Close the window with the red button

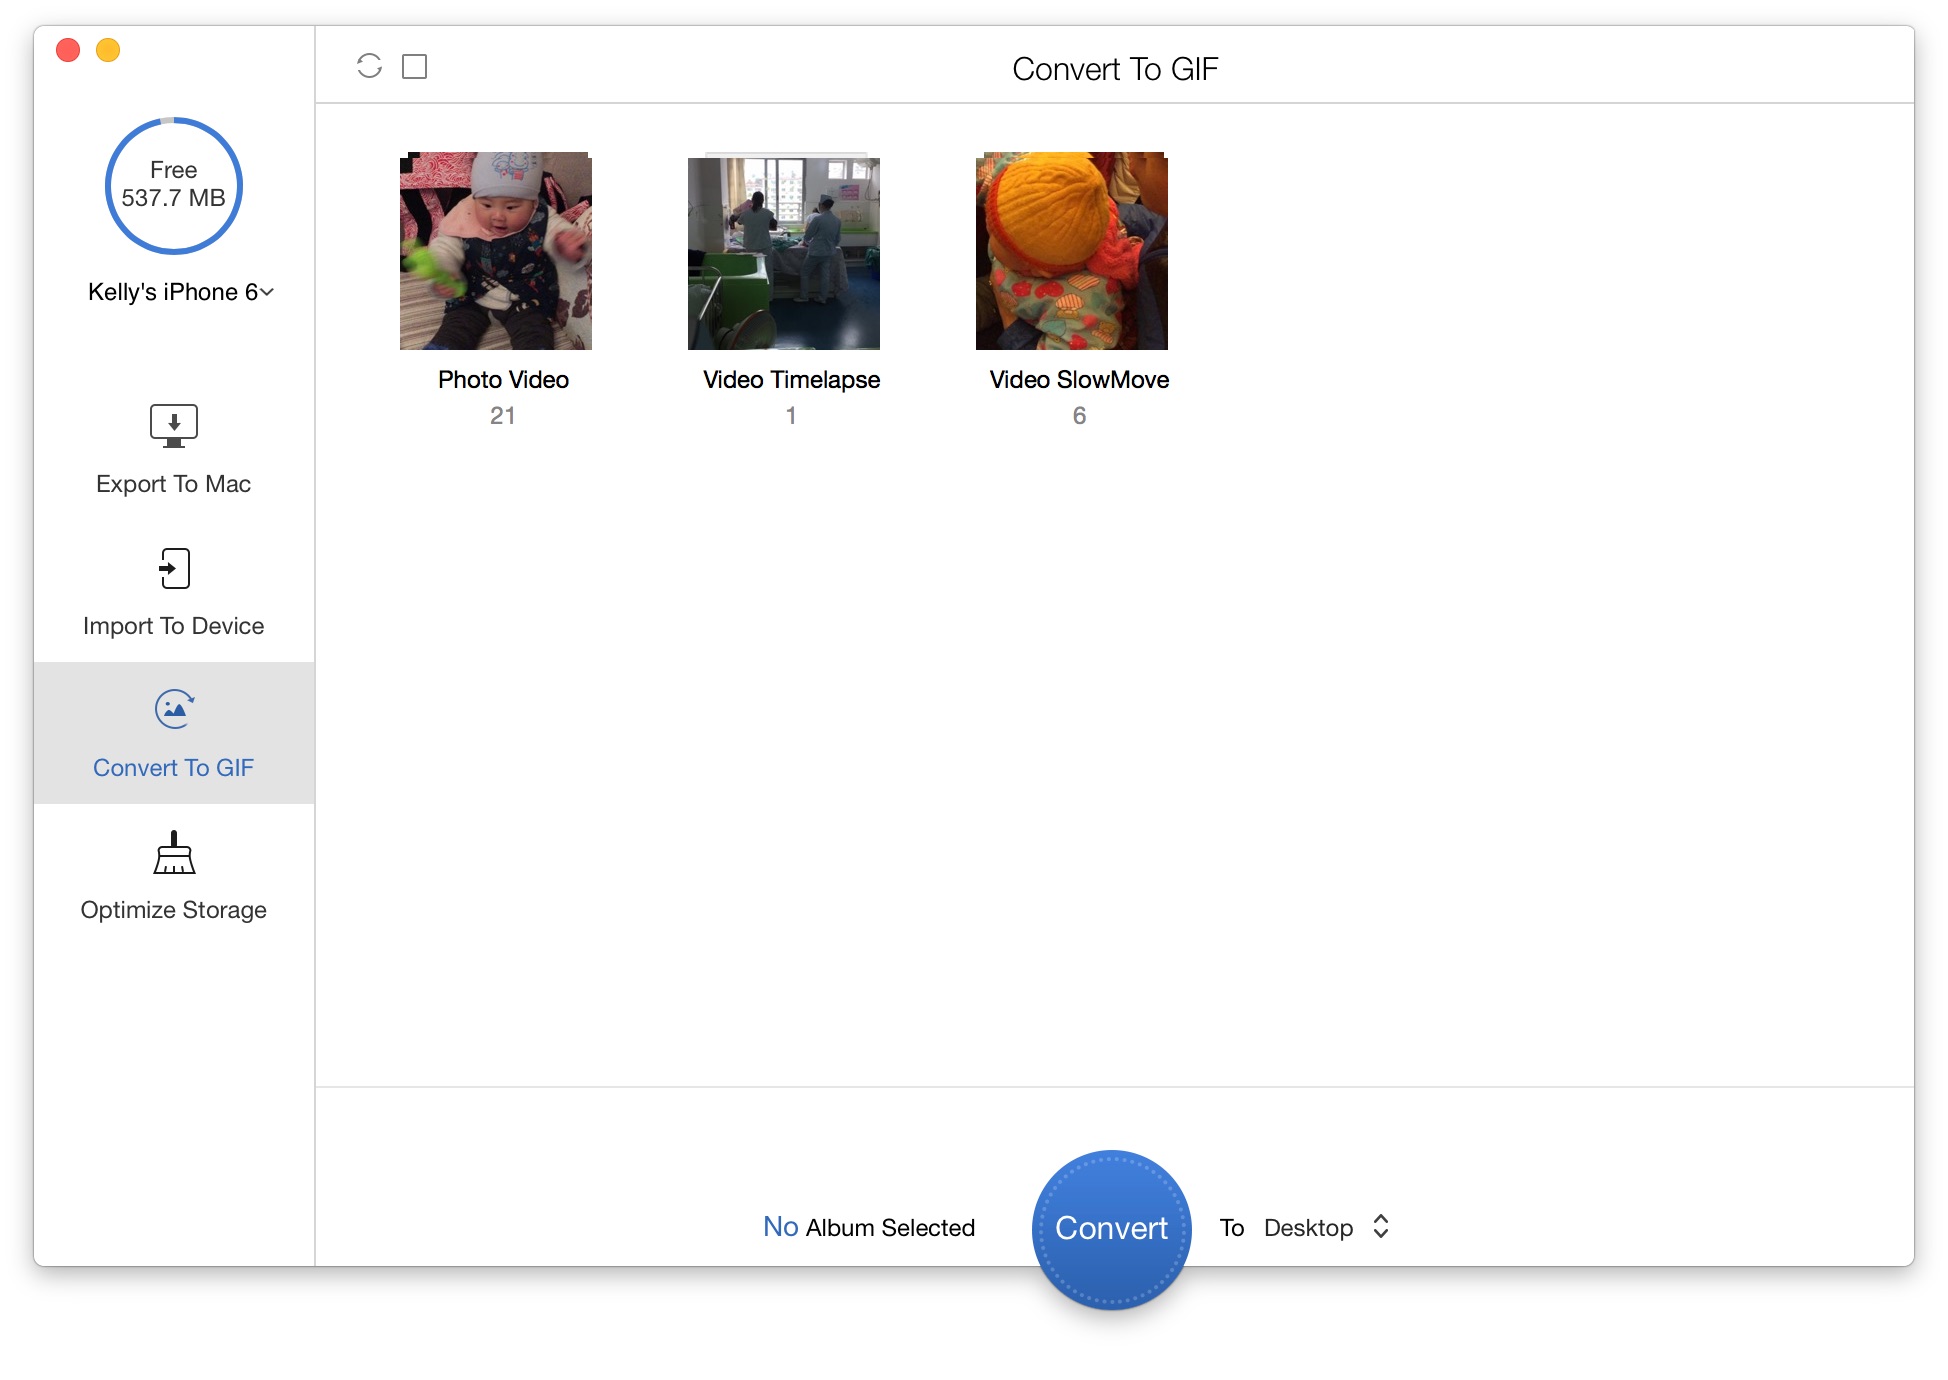[68, 50]
